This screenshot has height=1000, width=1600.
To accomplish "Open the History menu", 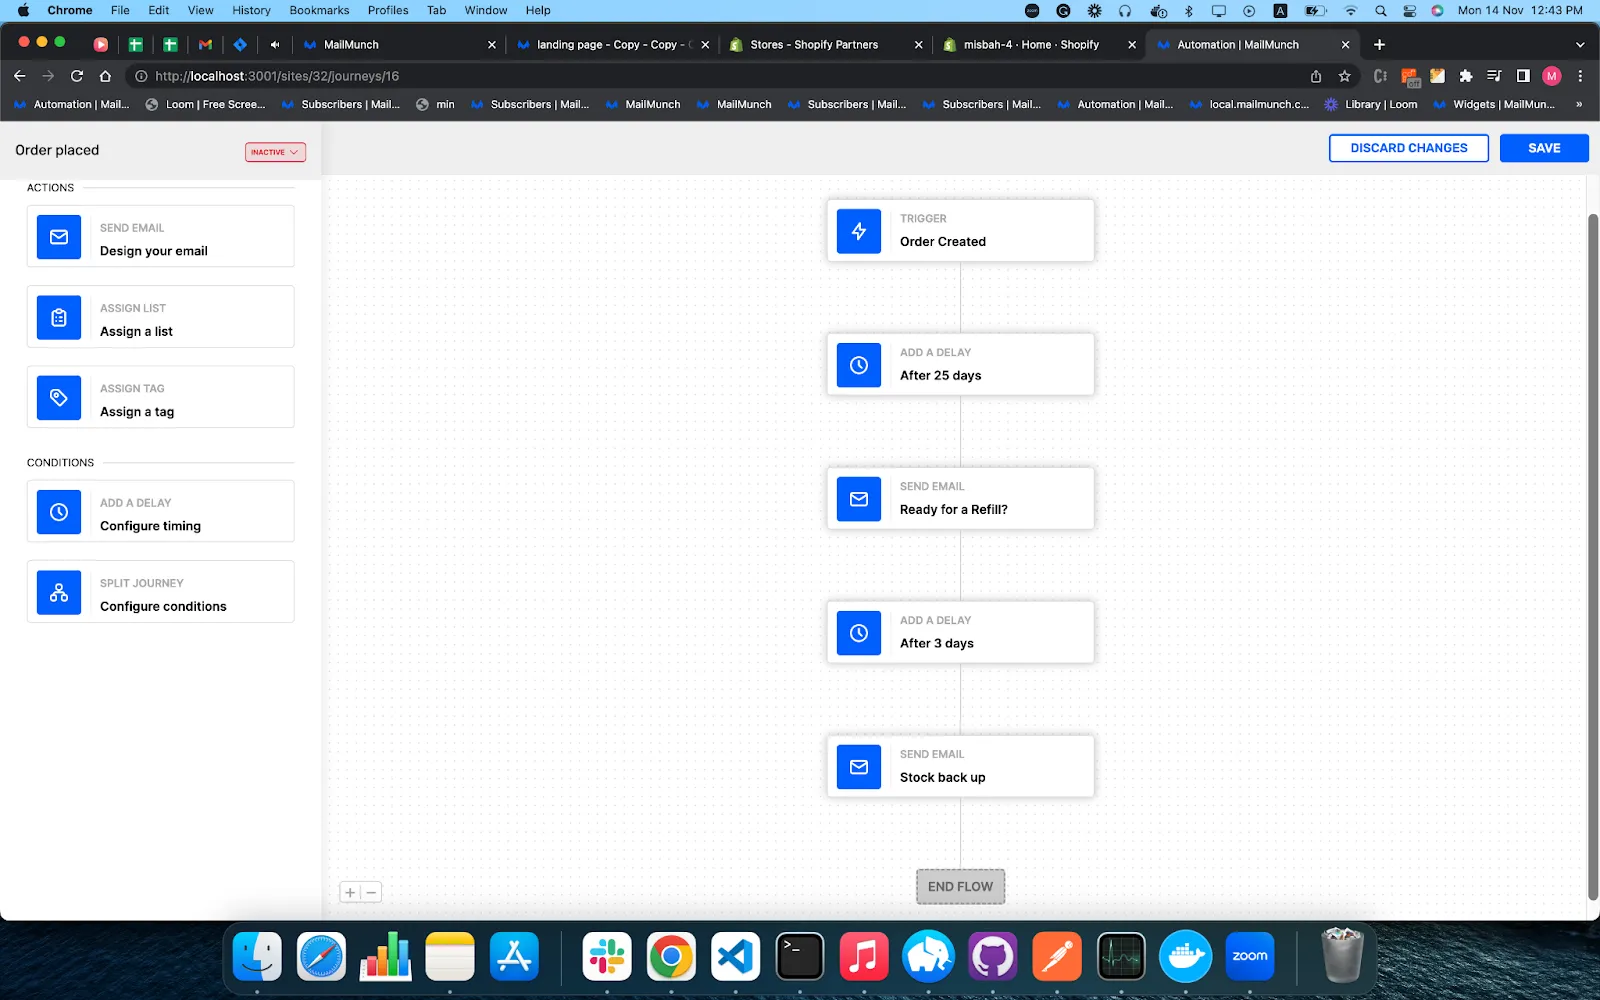I will 251,10.
